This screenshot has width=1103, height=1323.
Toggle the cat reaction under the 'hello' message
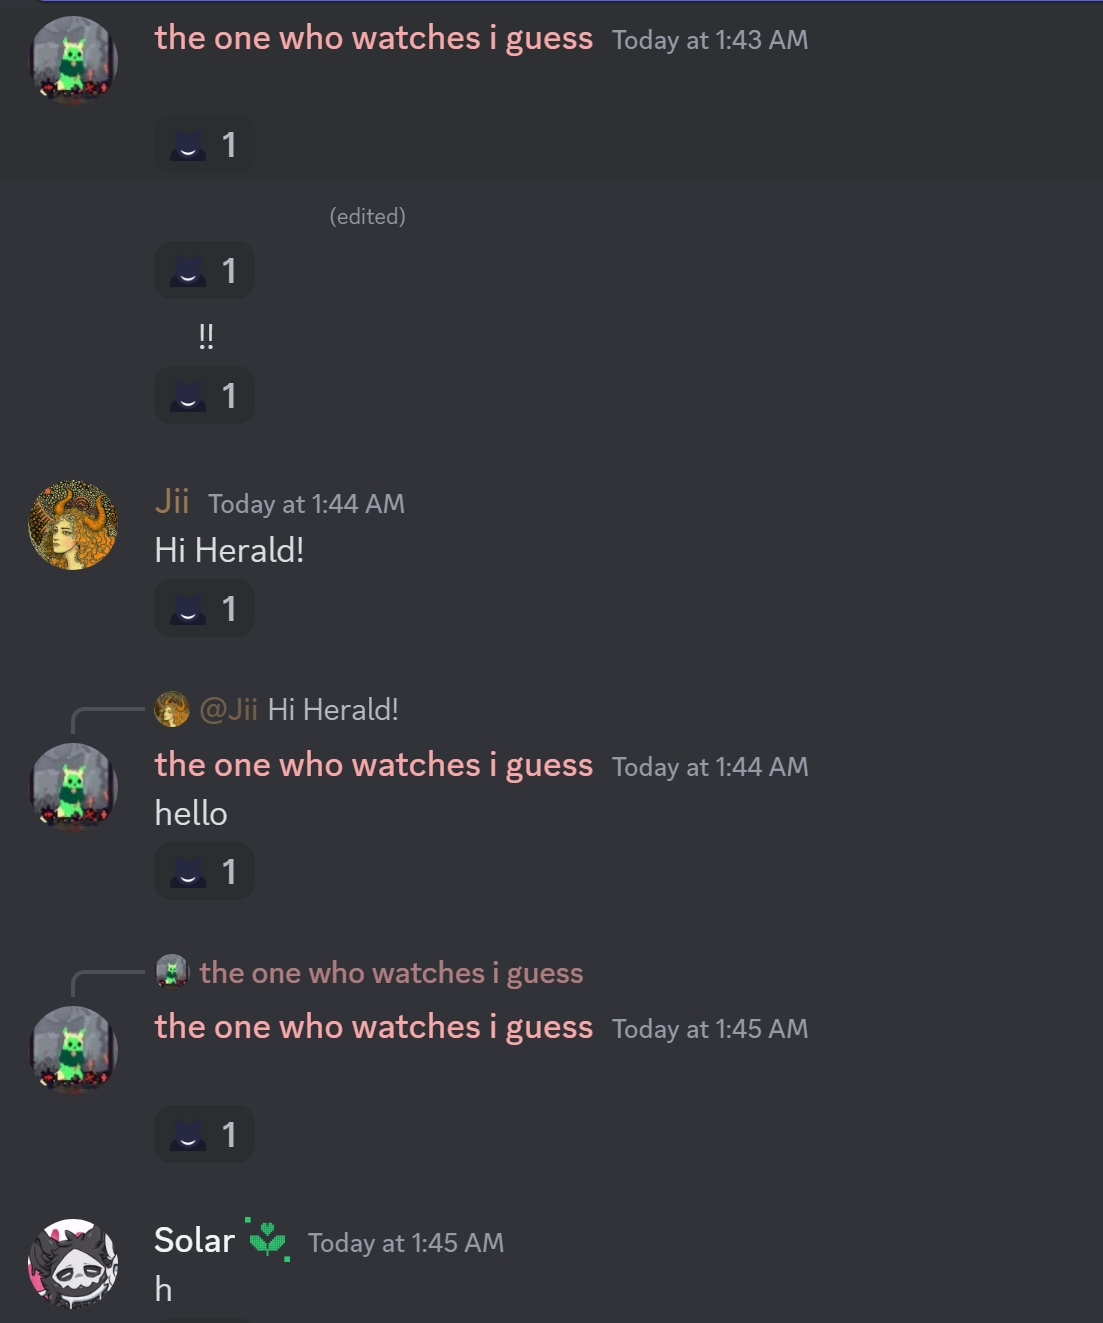coord(204,871)
